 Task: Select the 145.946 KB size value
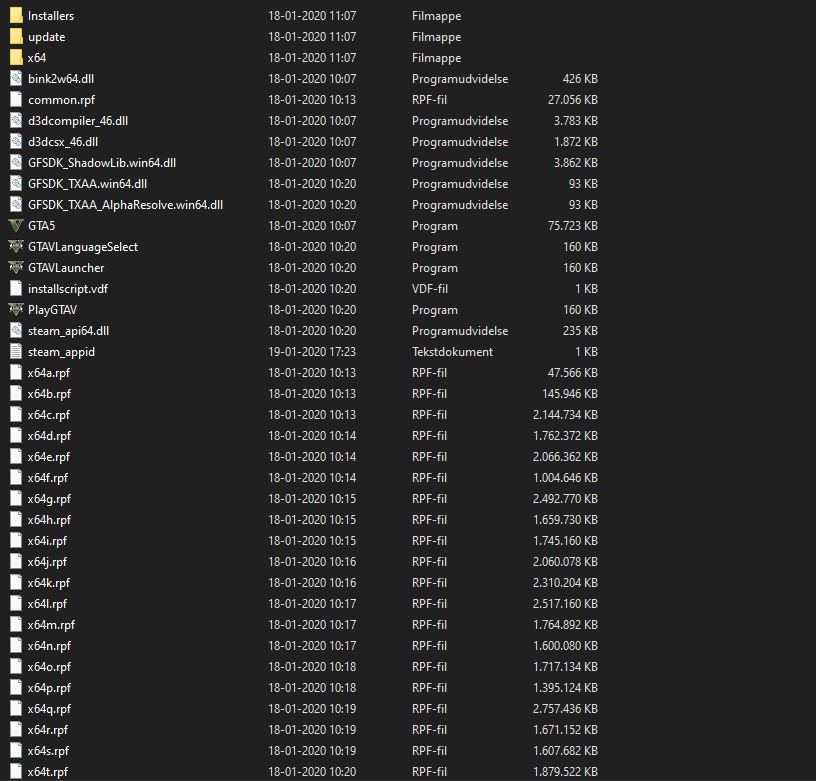(570, 394)
